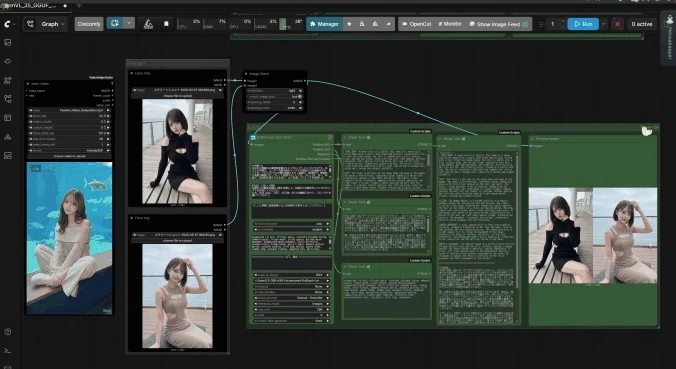Cancel the current run with the red X
The height and width of the screenshot is (369, 676).
(617, 24)
